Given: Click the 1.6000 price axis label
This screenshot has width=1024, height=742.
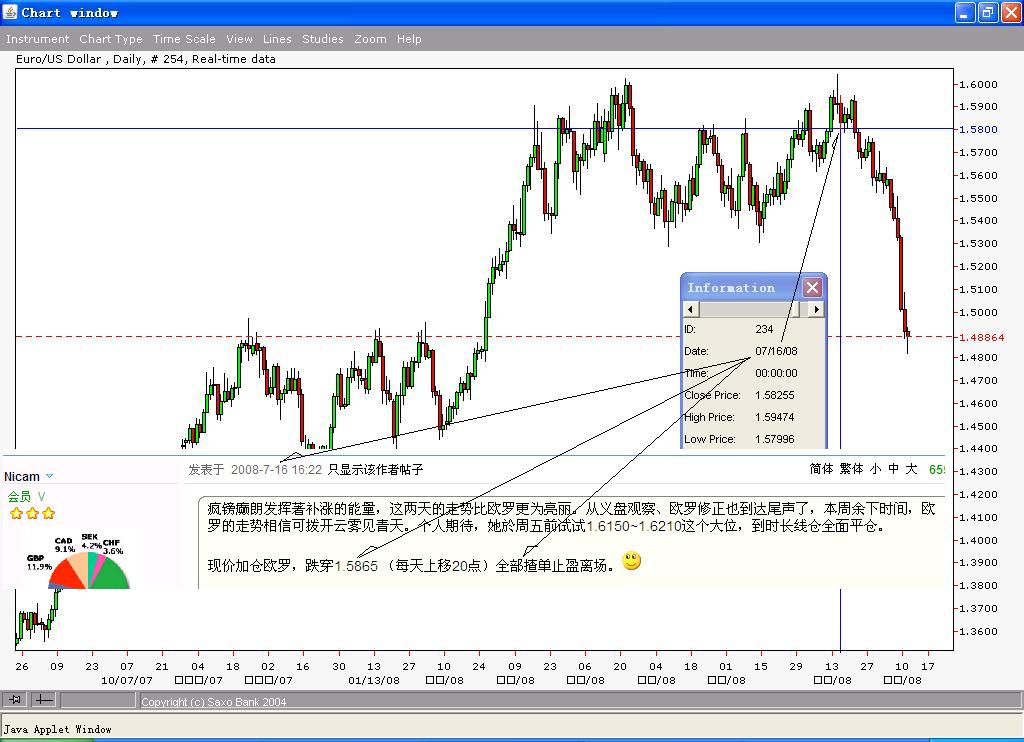Looking at the screenshot, I should [x=978, y=84].
